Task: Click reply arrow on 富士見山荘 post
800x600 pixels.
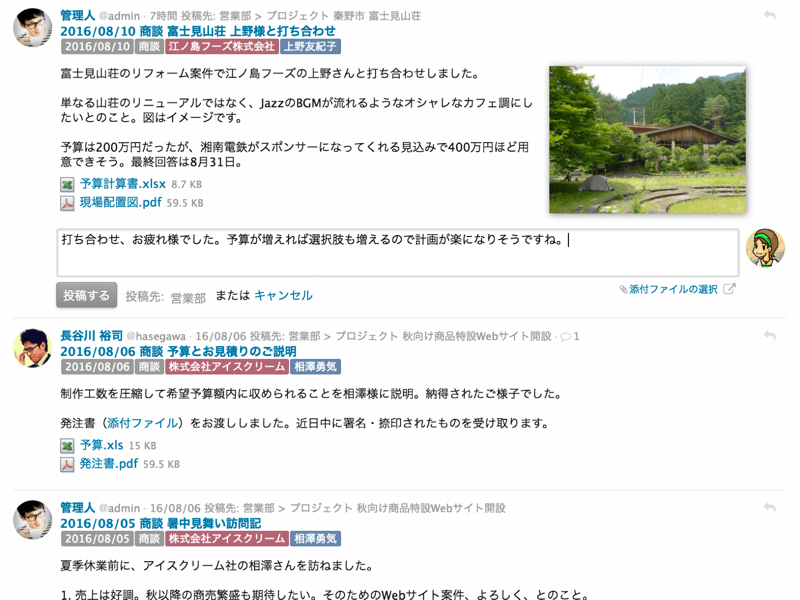Action: (x=770, y=15)
